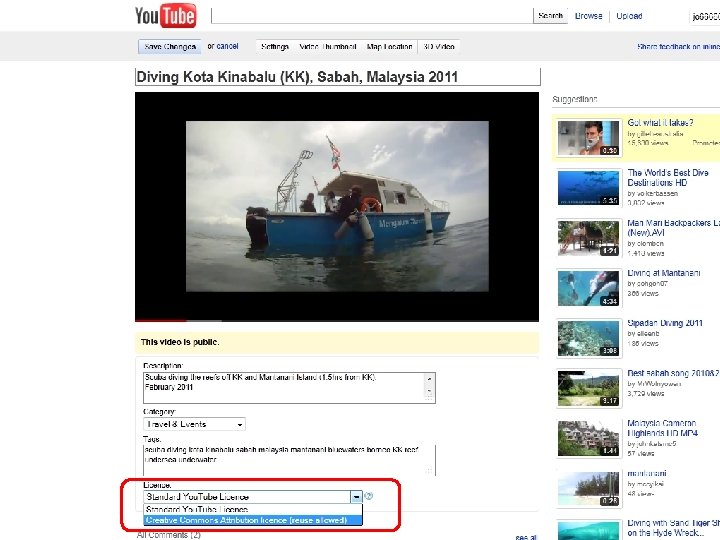Open Best Sabah song video thumbnail
The image size is (720, 540).
(589, 388)
